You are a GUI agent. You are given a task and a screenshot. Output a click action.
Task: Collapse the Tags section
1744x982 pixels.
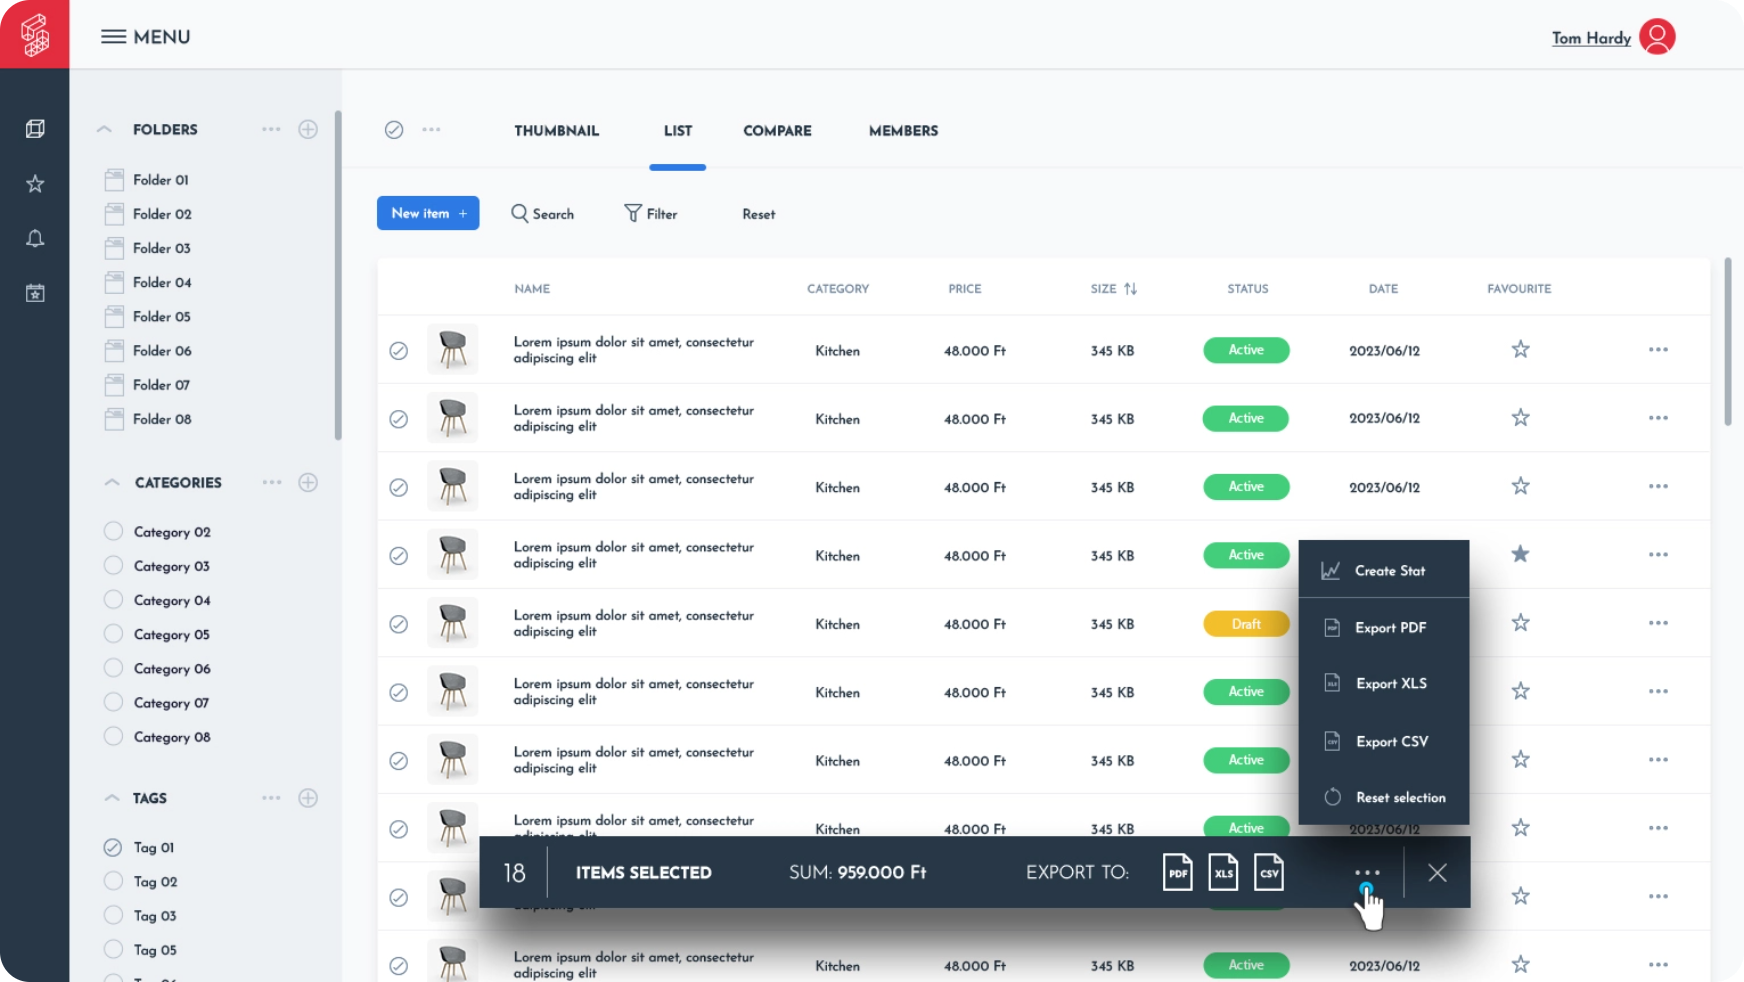(x=112, y=798)
